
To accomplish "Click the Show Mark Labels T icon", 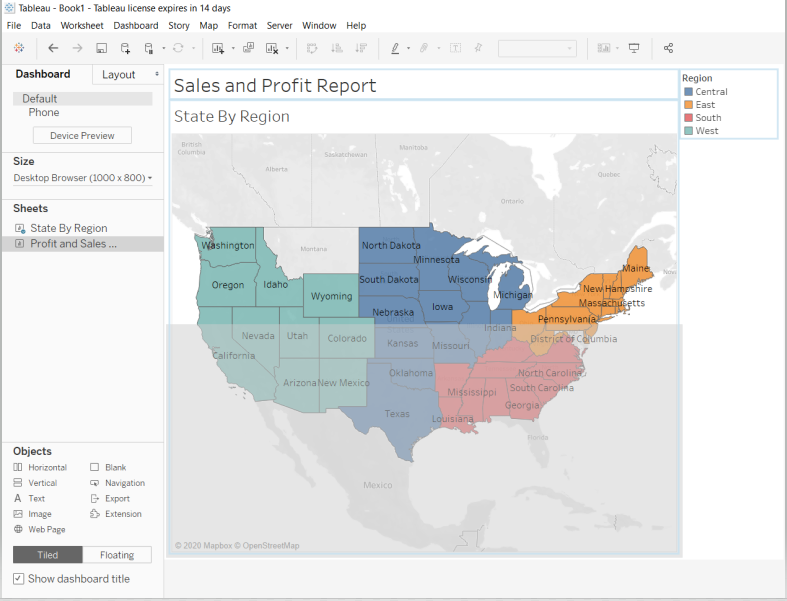I will (456, 48).
